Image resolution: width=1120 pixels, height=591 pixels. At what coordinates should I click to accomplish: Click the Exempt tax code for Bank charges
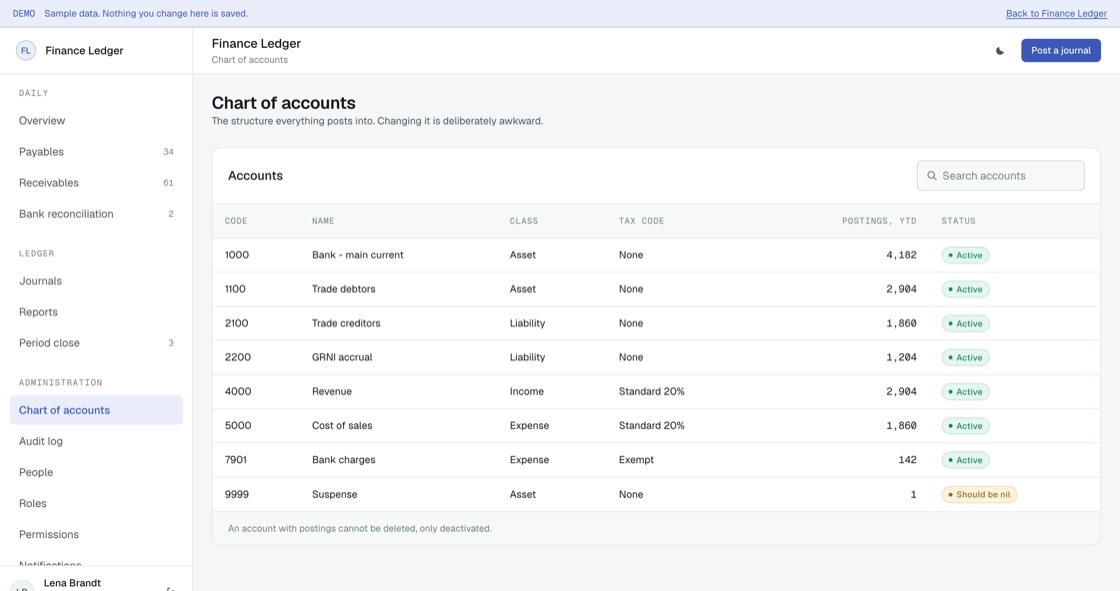click(x=636, y=460)
